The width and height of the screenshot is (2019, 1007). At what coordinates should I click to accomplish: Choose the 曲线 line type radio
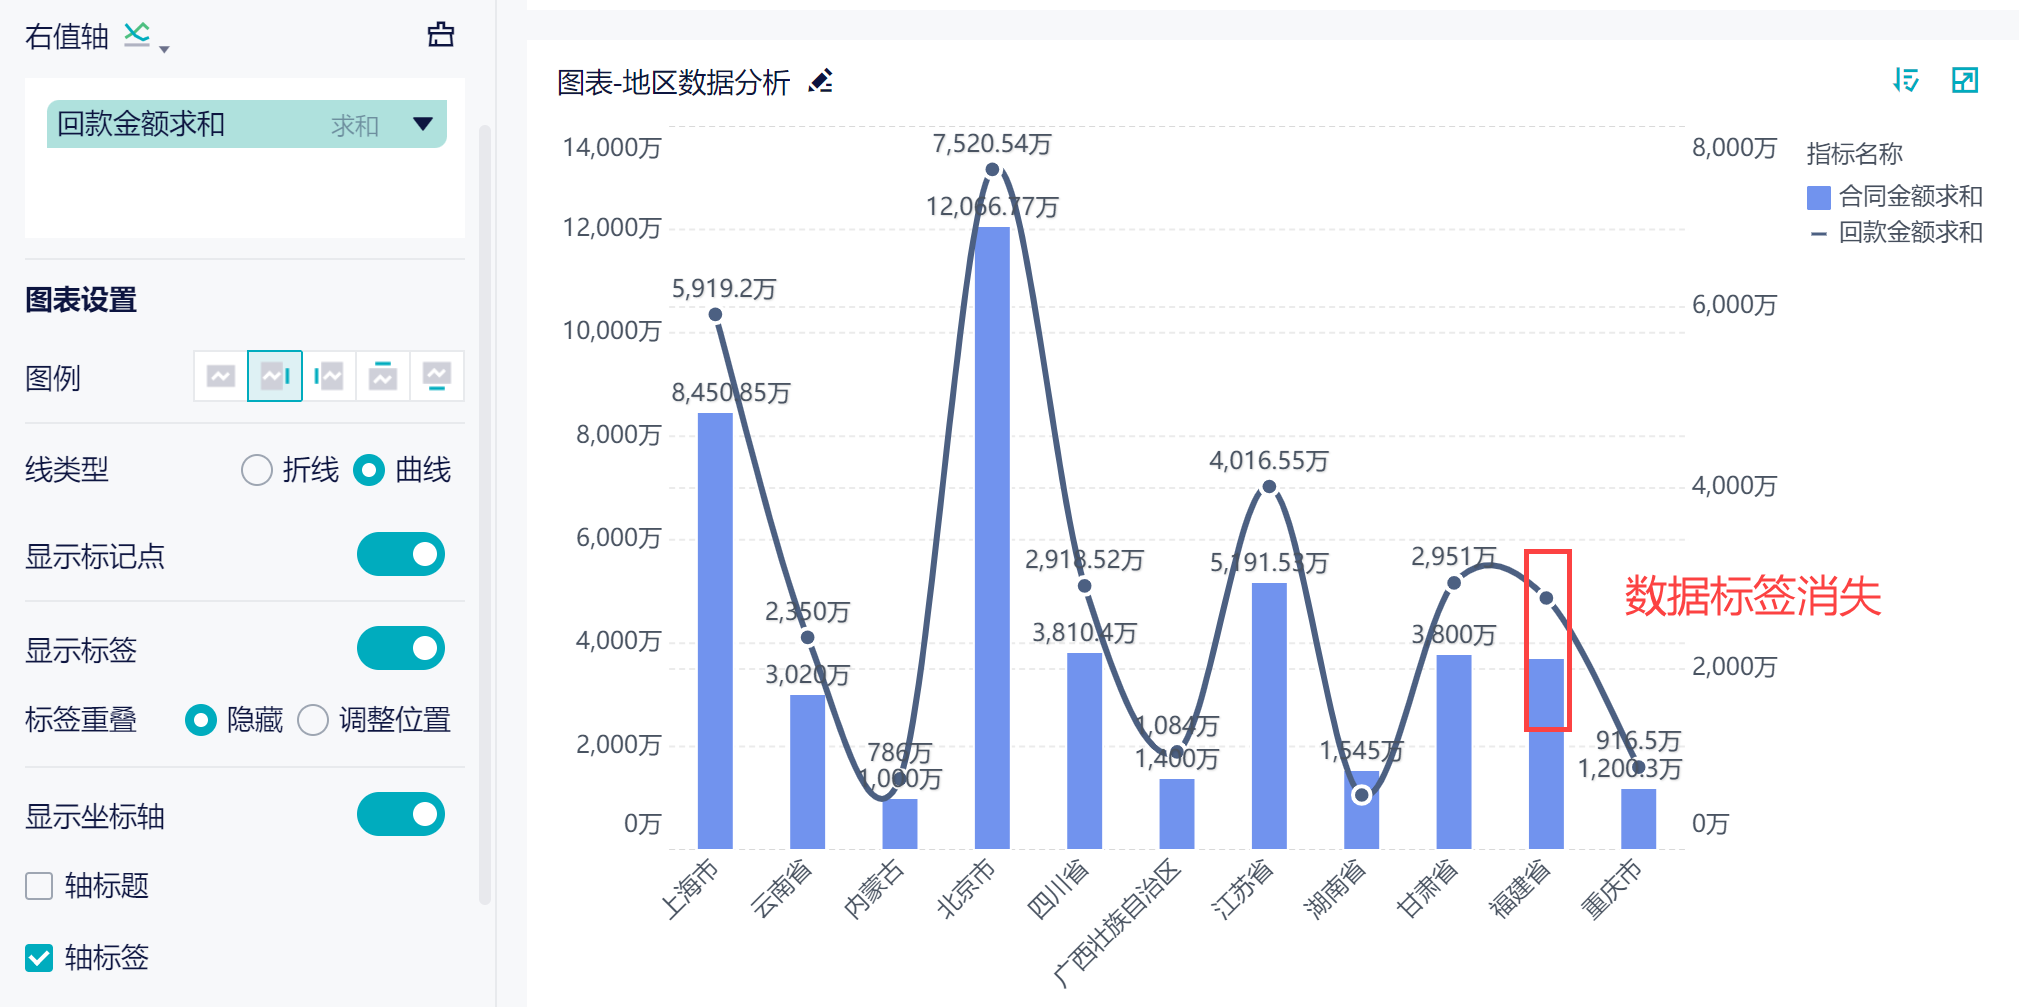pyautogui.click(x=369, y=470)
